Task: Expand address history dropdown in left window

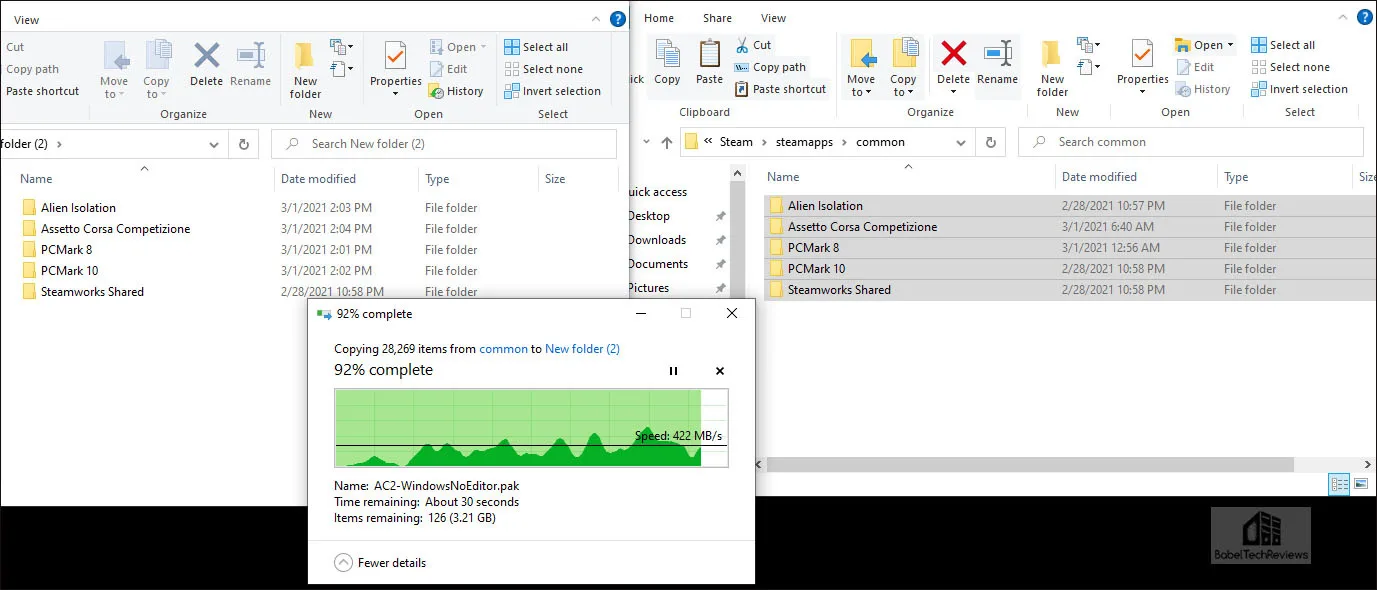Action: (214, 144)
